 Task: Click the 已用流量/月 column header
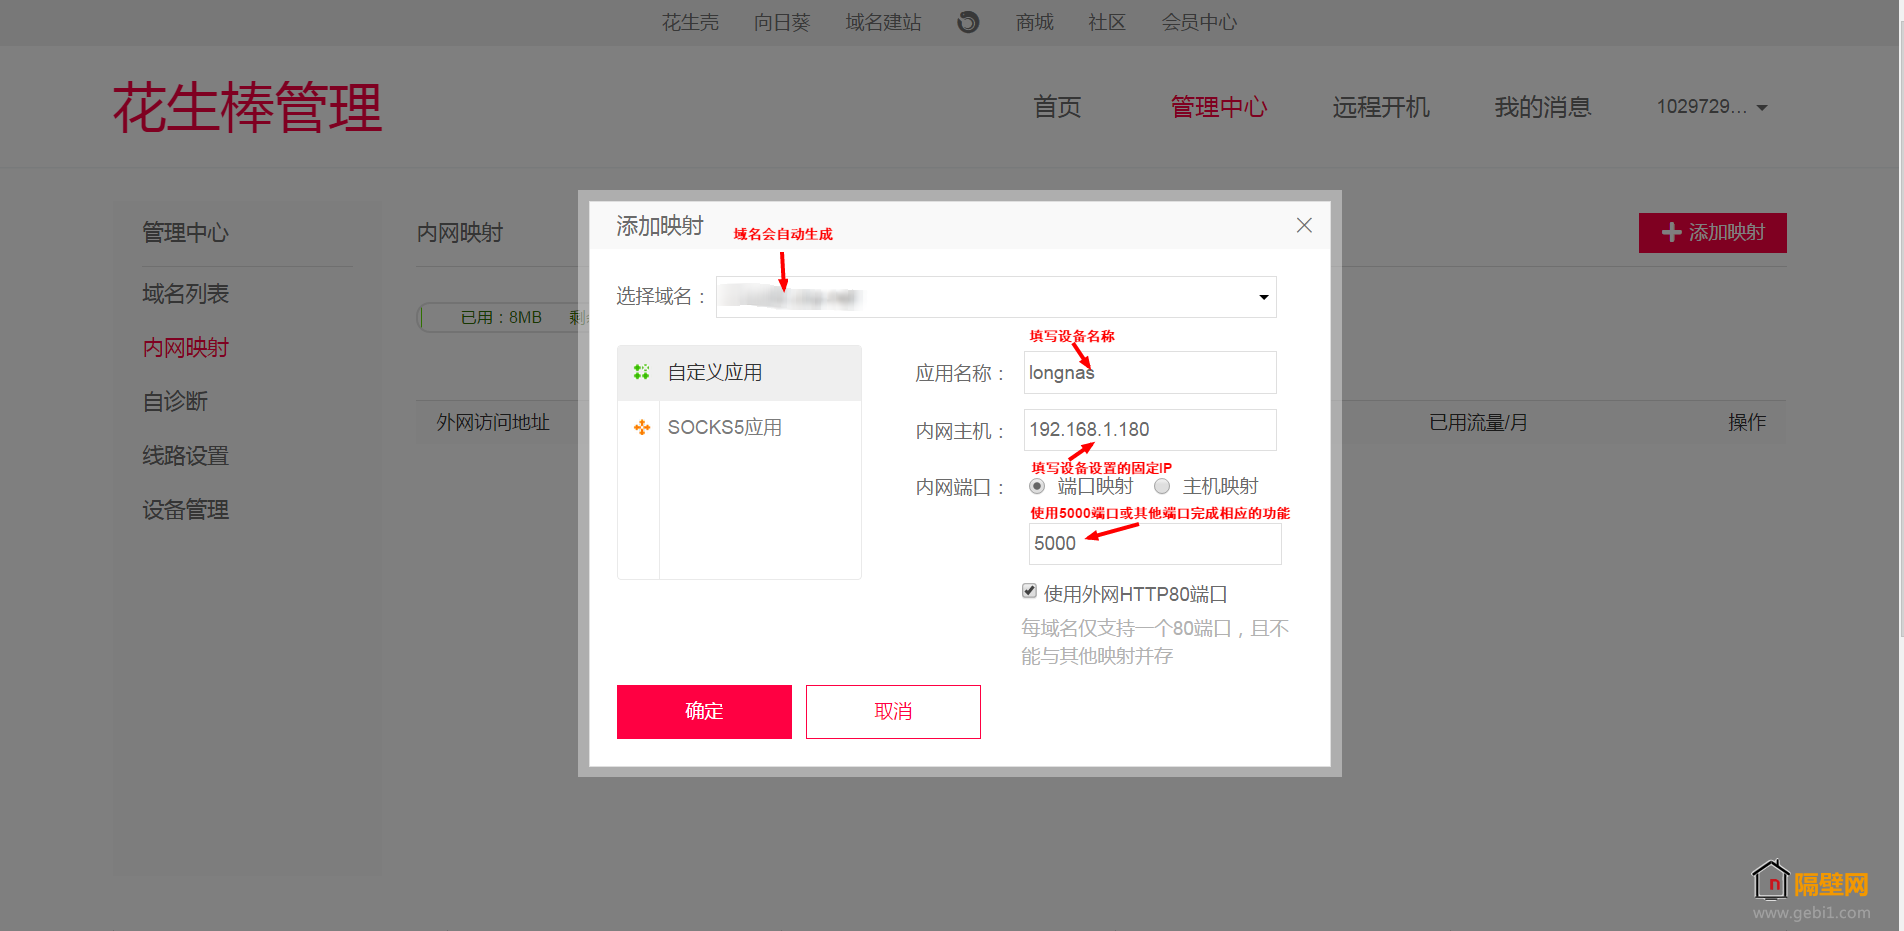[1478, 423]
